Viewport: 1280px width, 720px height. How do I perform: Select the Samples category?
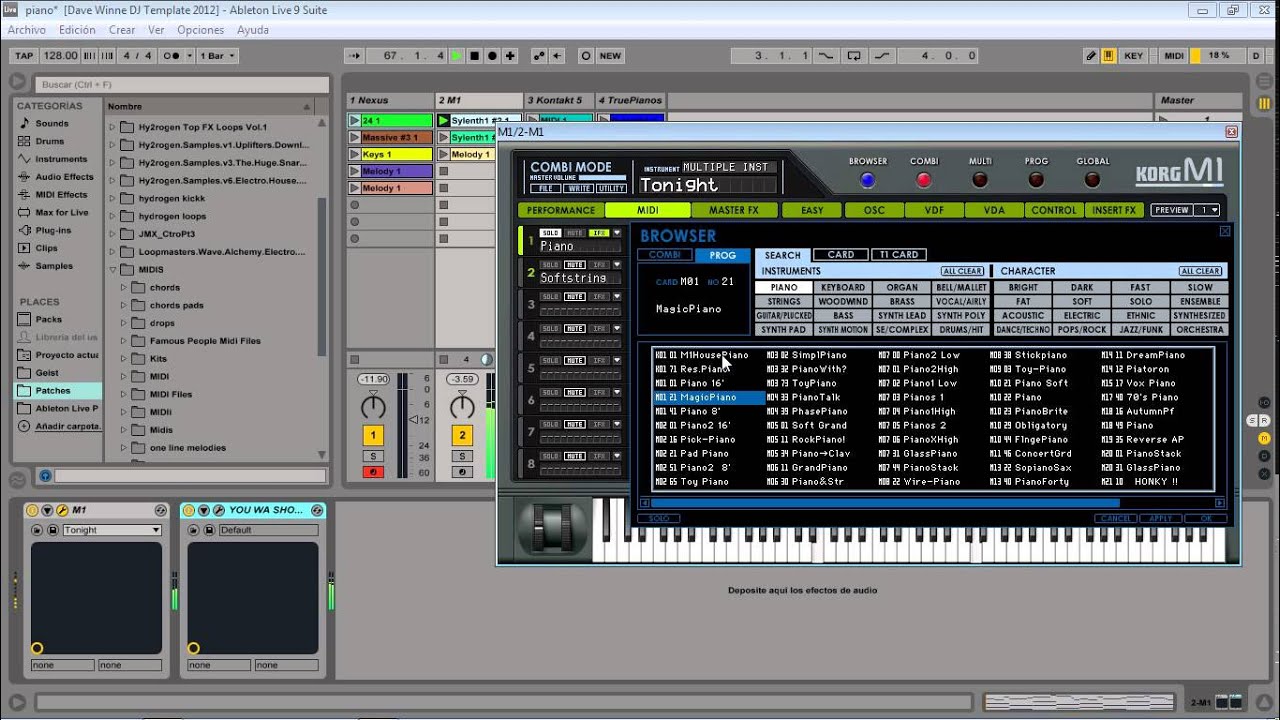tap(54, 266)
